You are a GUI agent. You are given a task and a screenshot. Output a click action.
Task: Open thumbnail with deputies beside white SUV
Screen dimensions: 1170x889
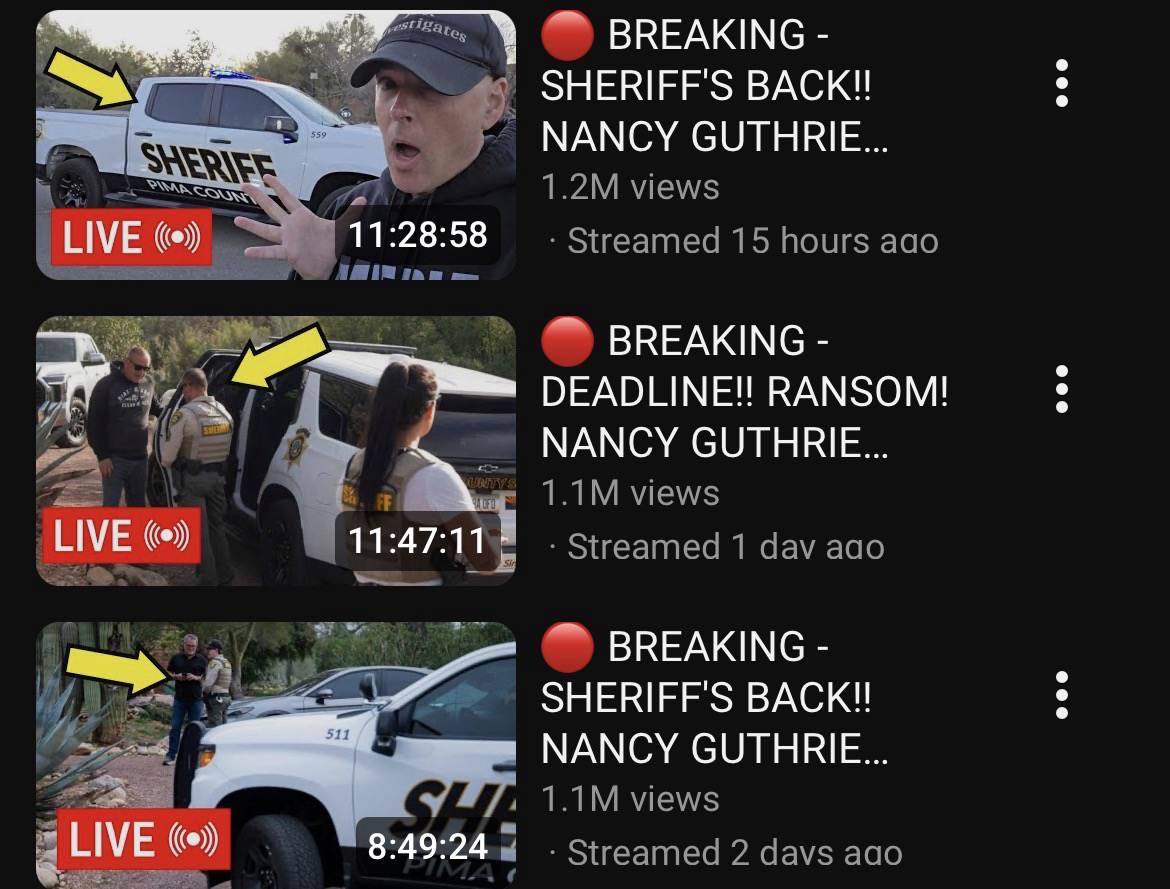(276, 451)
